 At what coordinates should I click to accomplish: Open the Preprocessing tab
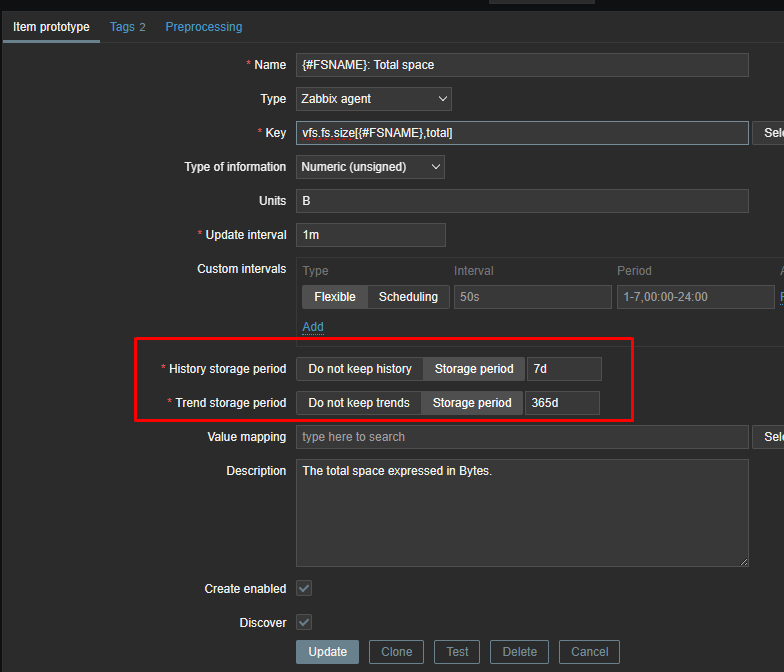pyautogui.click(x=203, y=27)
